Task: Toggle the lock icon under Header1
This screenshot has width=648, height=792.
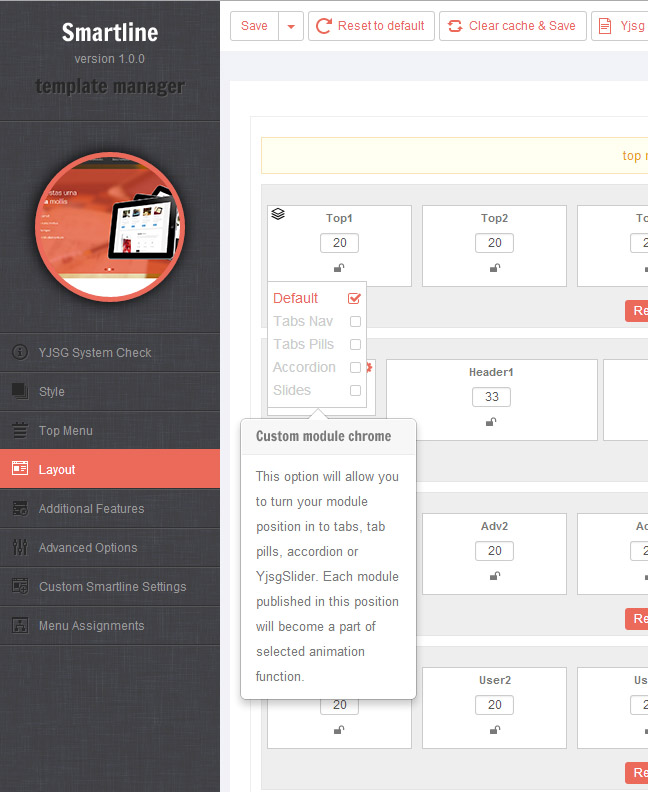Action: (x=491, y=422)
